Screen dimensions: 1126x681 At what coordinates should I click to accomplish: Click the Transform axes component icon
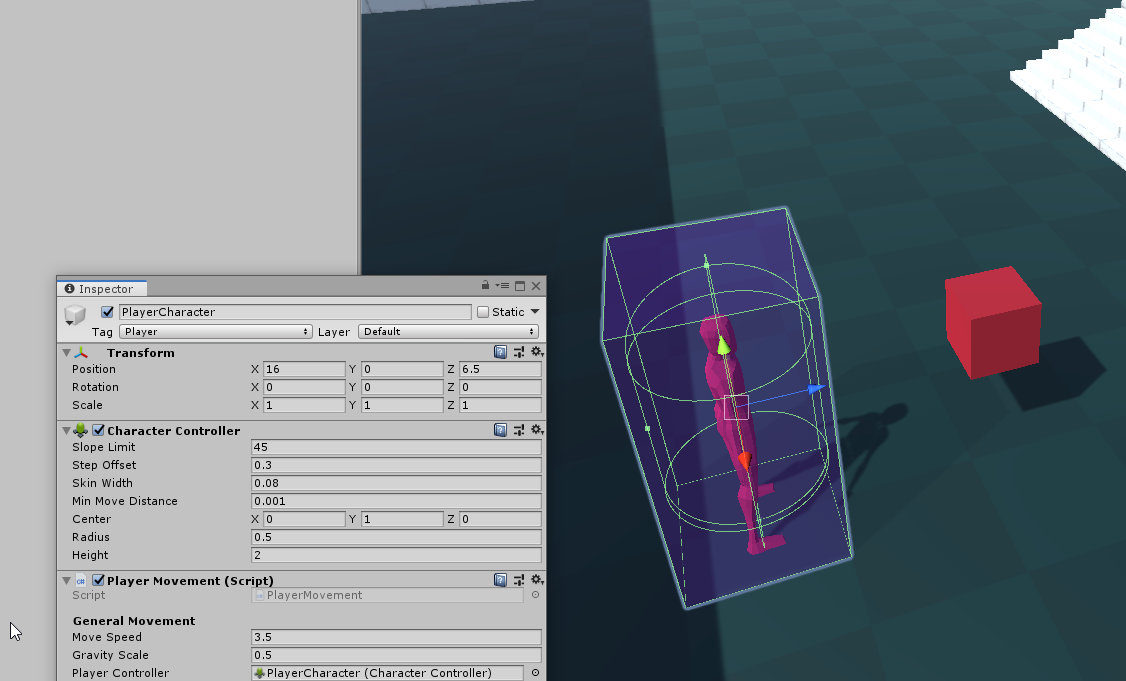[80, 353]
